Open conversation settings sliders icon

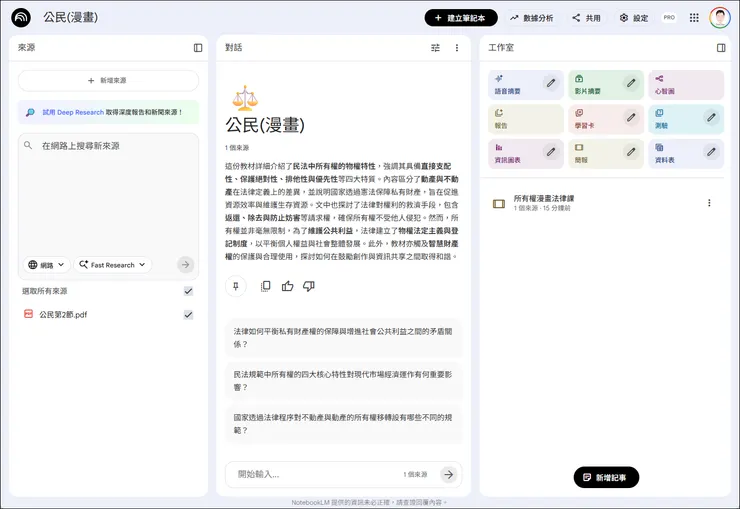435,48
